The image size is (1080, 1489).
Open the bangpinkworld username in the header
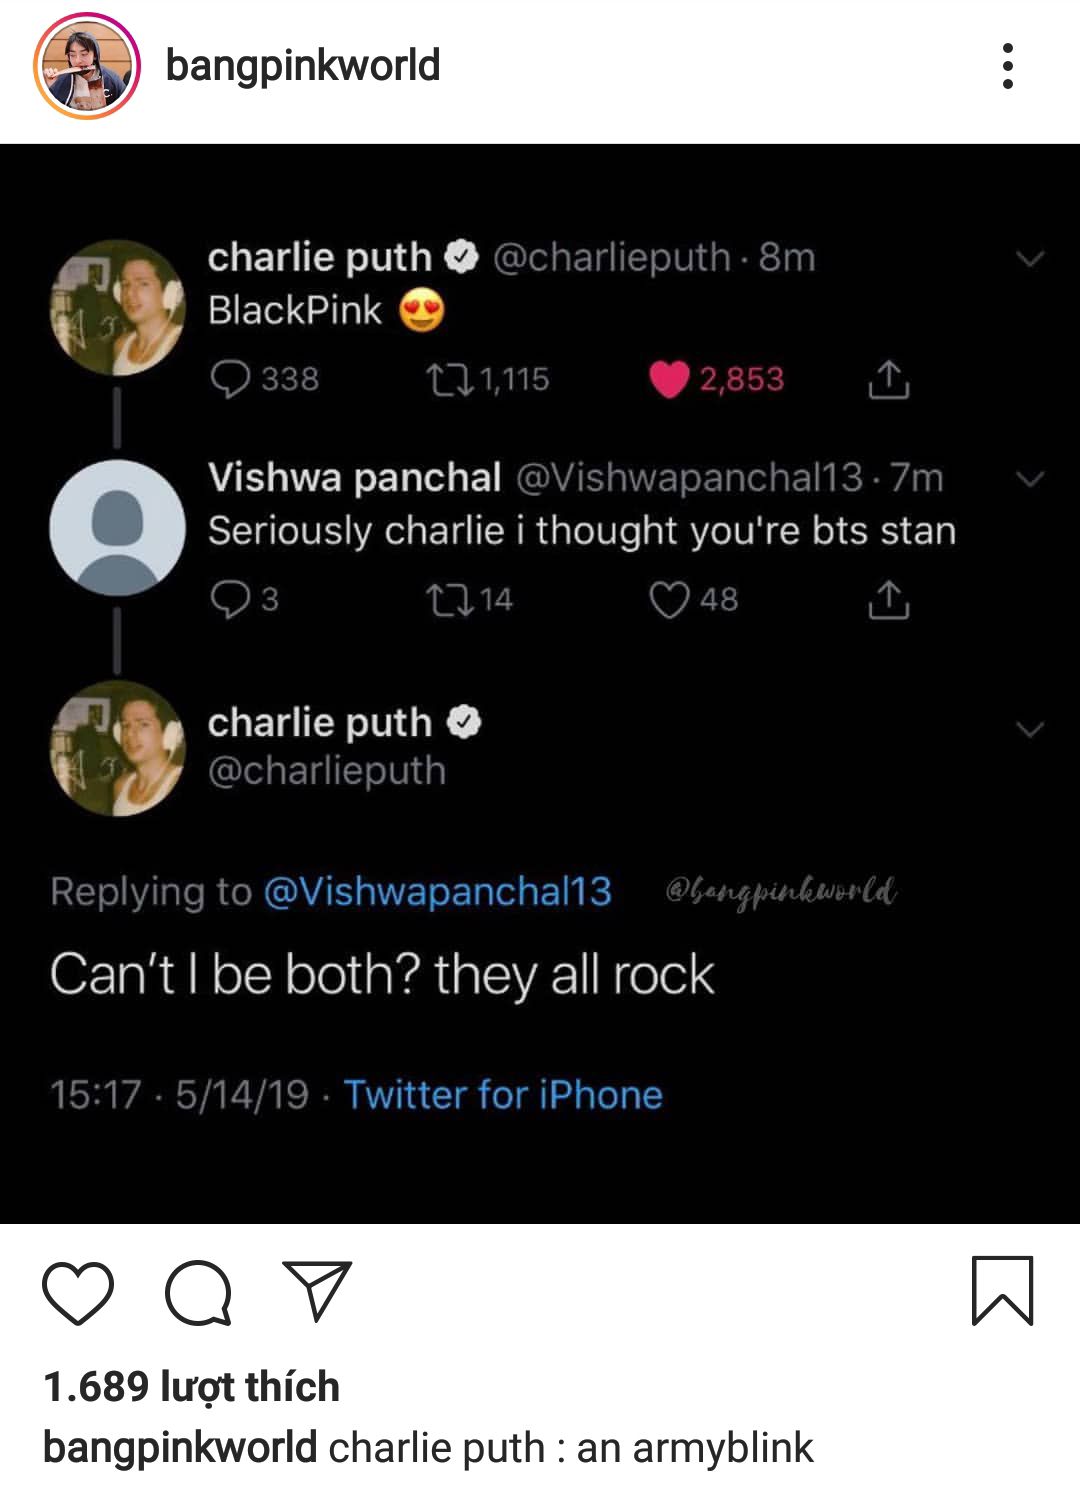click(302, 66)
